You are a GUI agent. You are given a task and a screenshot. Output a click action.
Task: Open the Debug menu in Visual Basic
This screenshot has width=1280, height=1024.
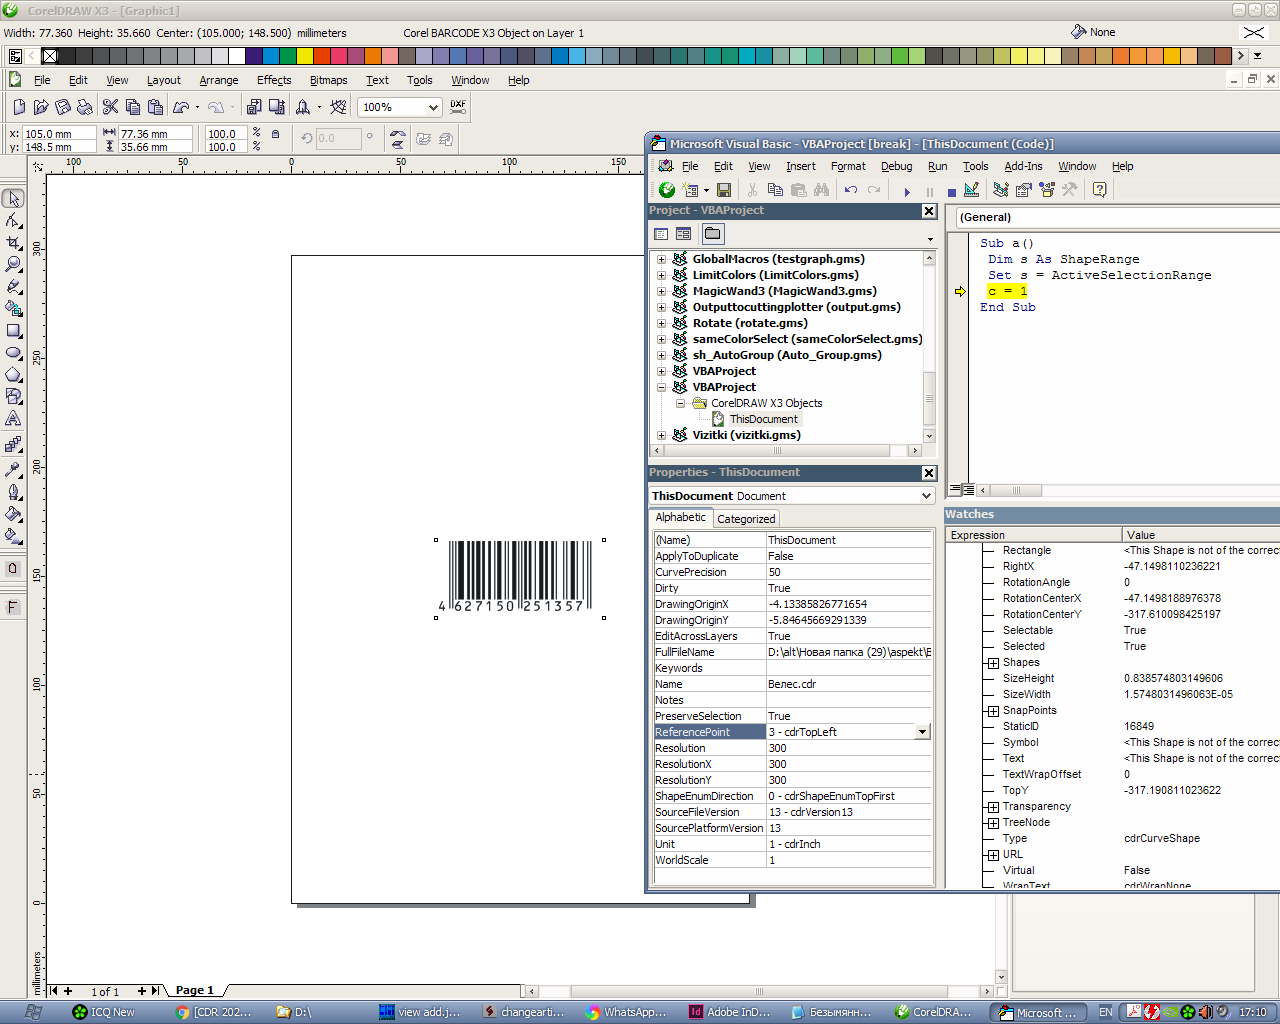coord(896,166)
